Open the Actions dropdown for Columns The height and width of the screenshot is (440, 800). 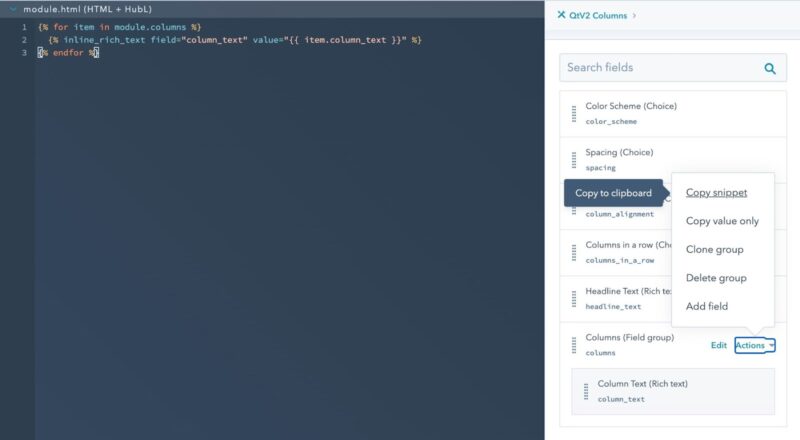(754, 345)
